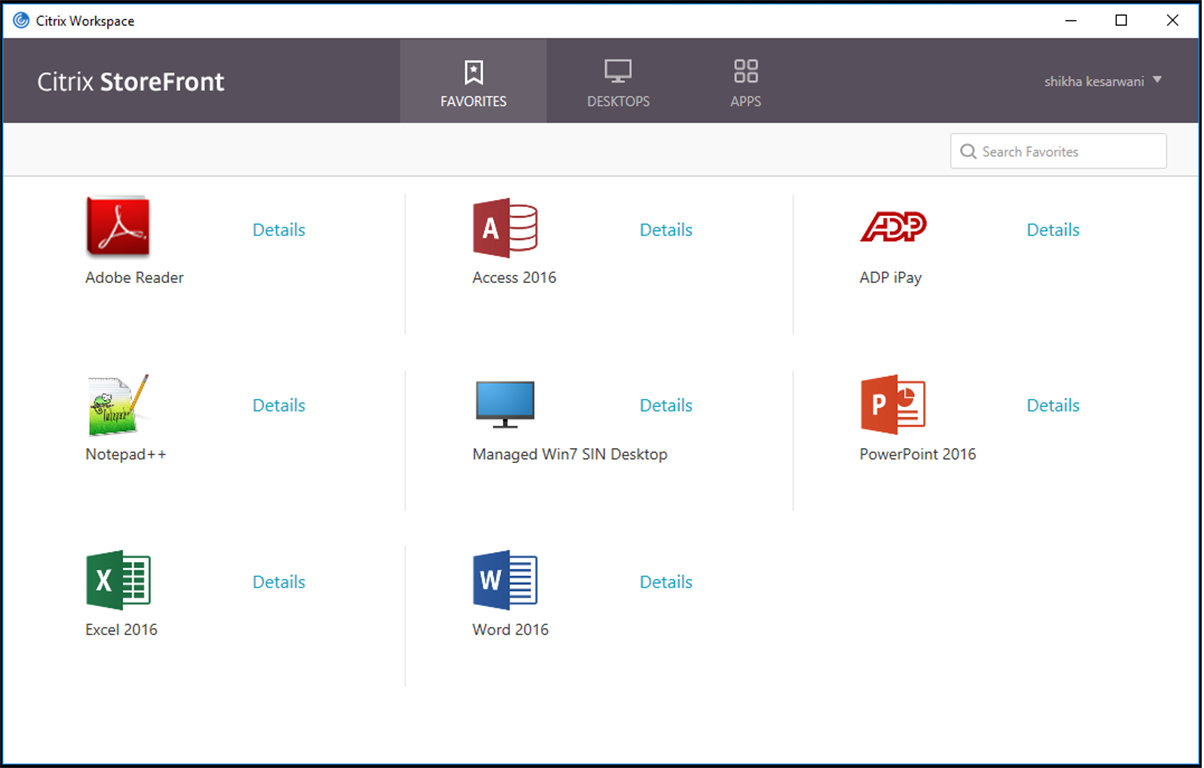Click into the Search Favorites field
1204x768 pixels.
pyautogui.click(x=1058, y=151)
